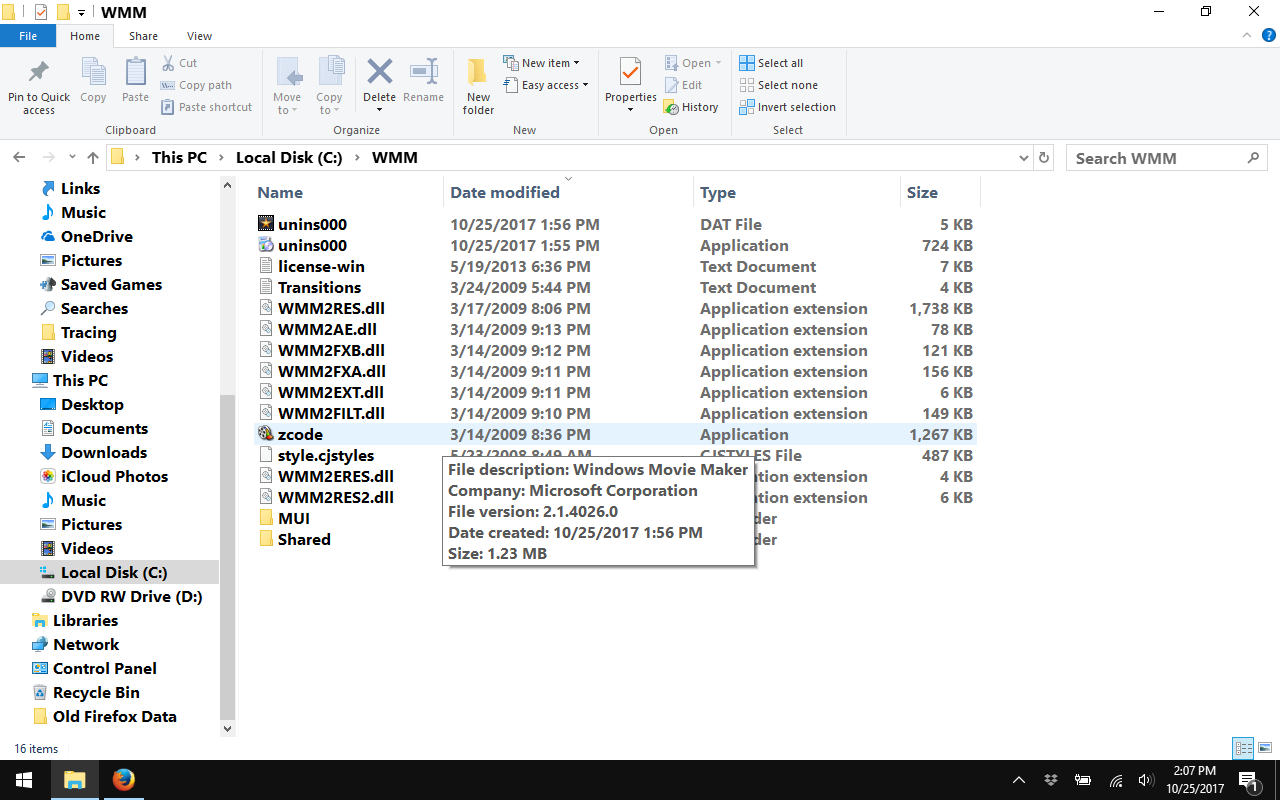The height and width of the screenshot is (800, 1280).
Task: Click the New folder icon
Action: click(478, 72)
